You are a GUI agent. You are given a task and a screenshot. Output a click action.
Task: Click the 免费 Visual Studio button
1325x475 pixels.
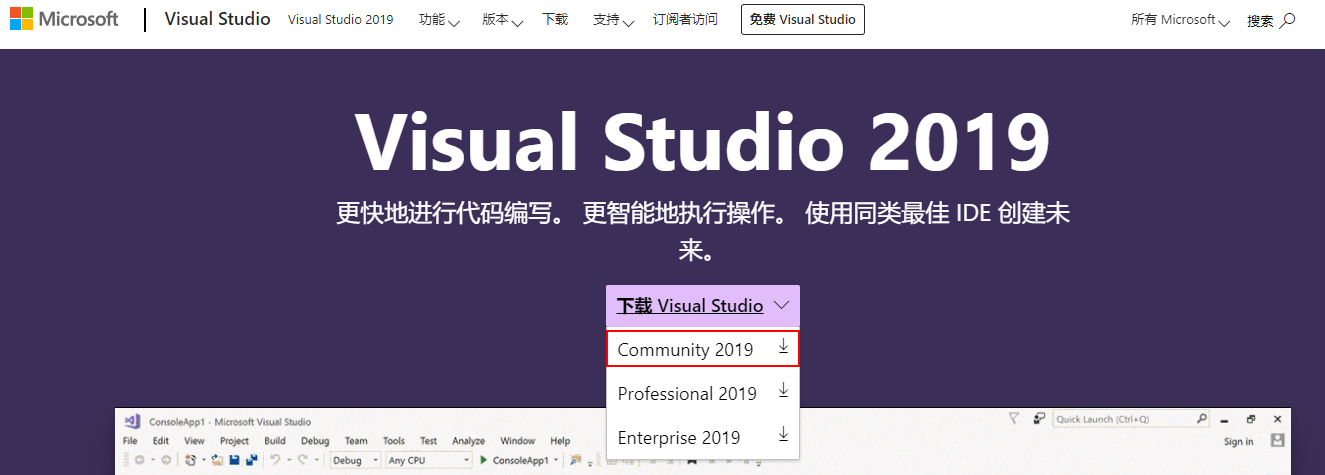(803, 19)
